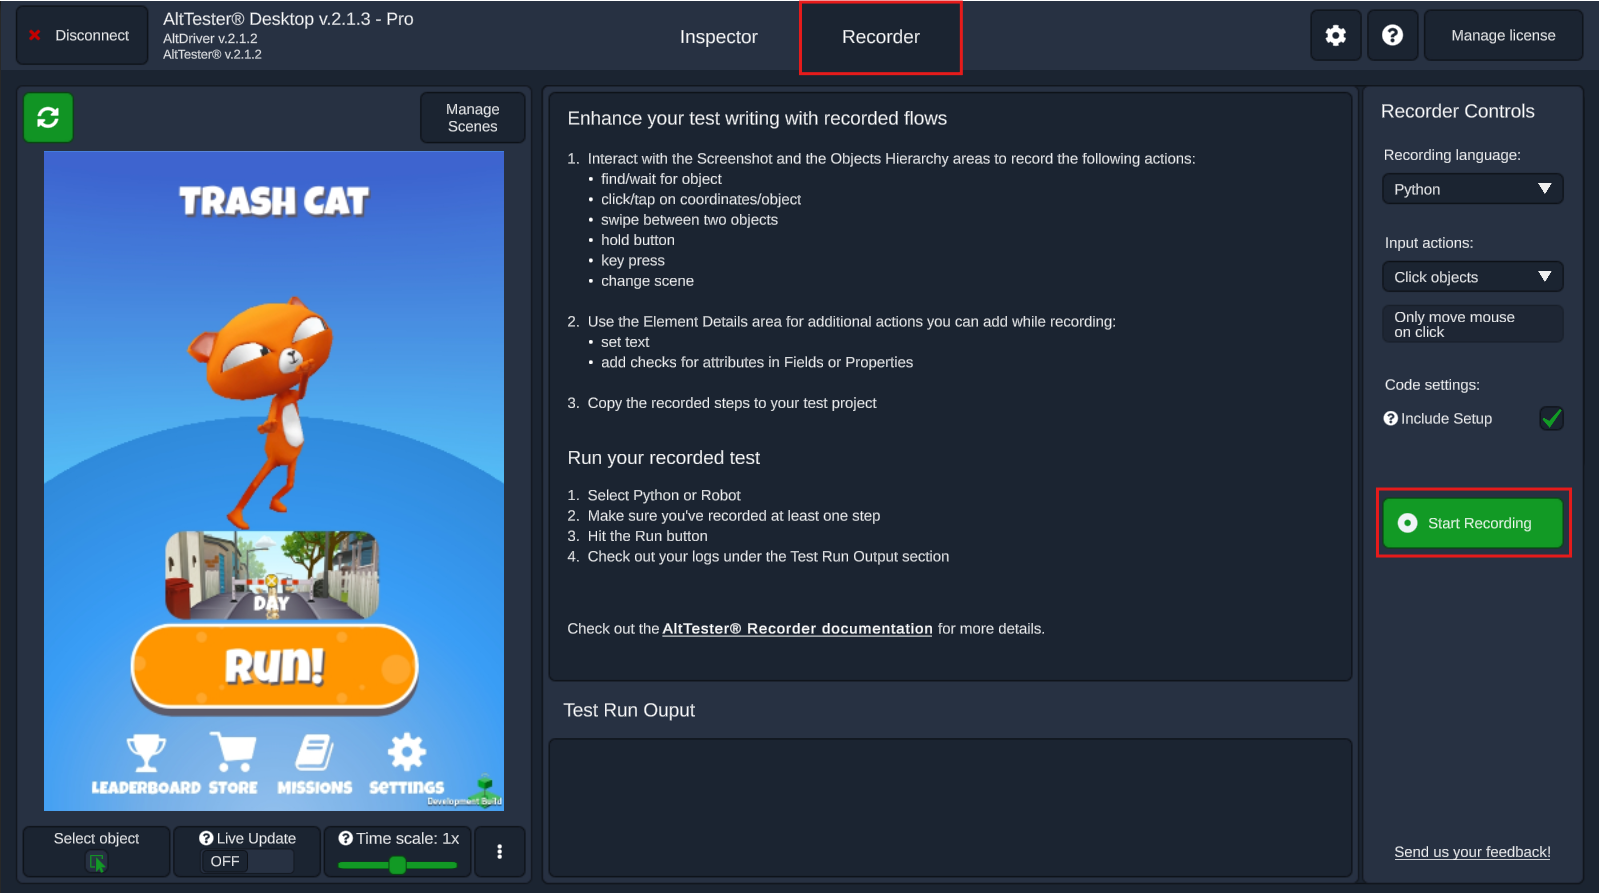Open the Recording language Python dropdown
This screenshot has width=1599, height=893.
1472,189
